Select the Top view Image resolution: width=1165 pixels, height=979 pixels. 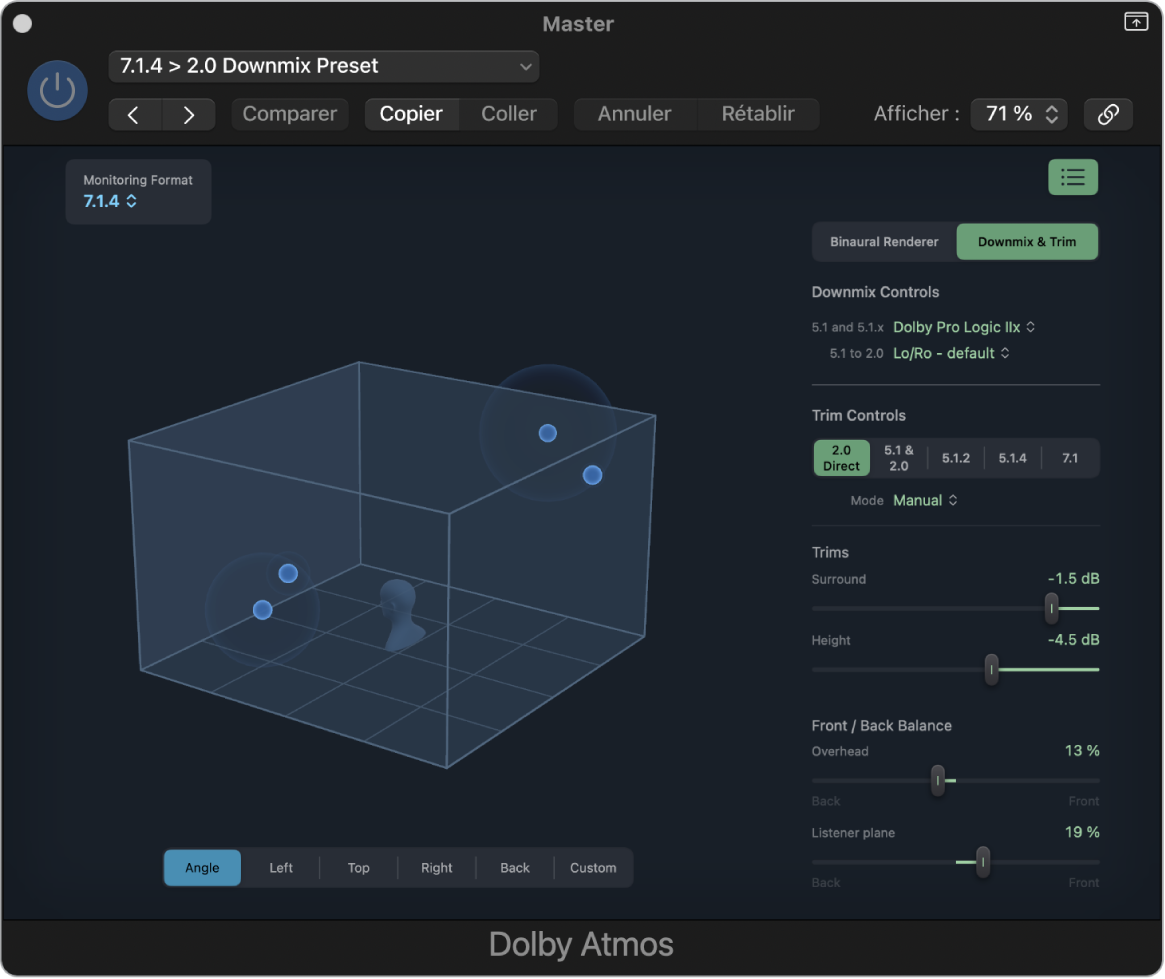[x=359, y=868]
